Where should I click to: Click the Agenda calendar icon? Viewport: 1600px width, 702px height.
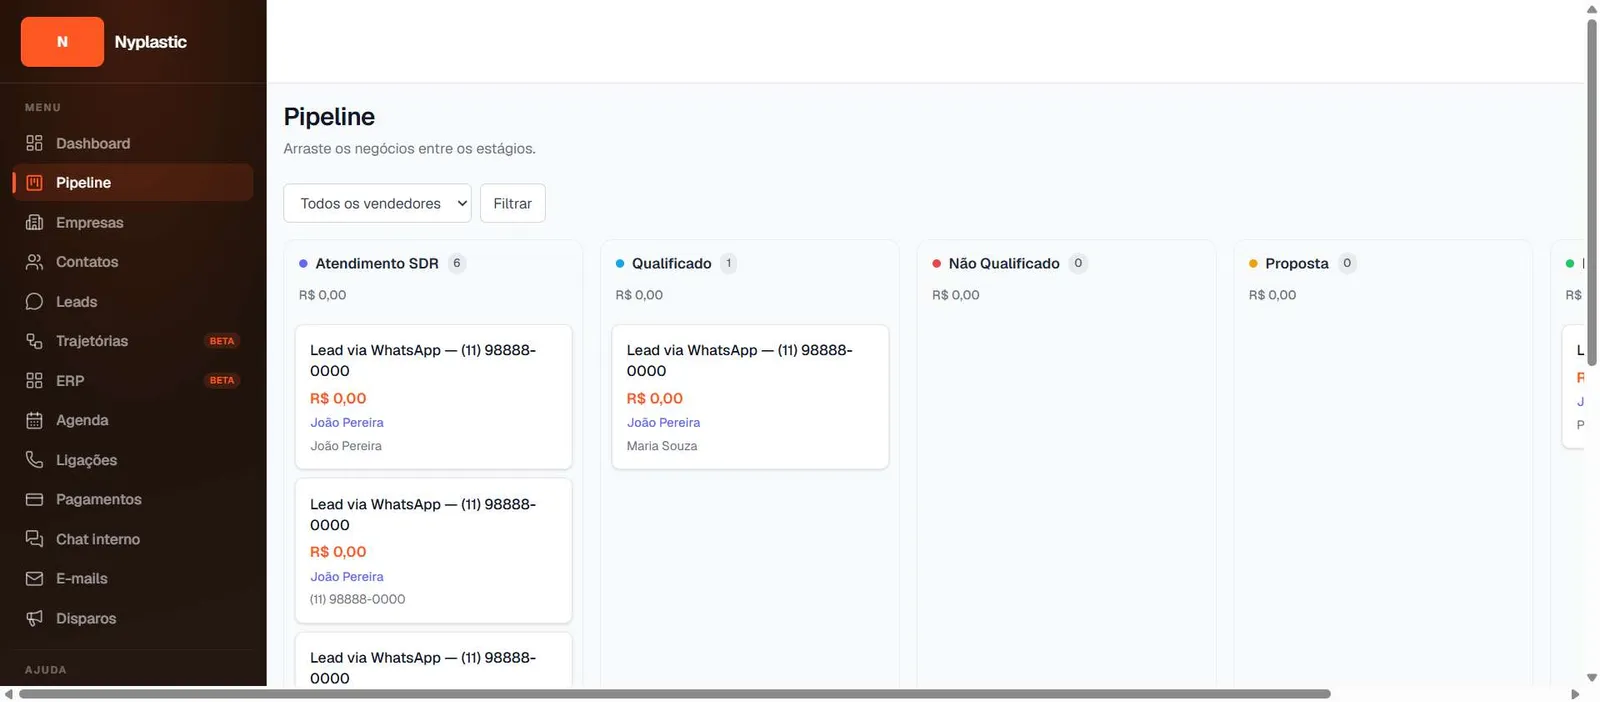point(34,420)
